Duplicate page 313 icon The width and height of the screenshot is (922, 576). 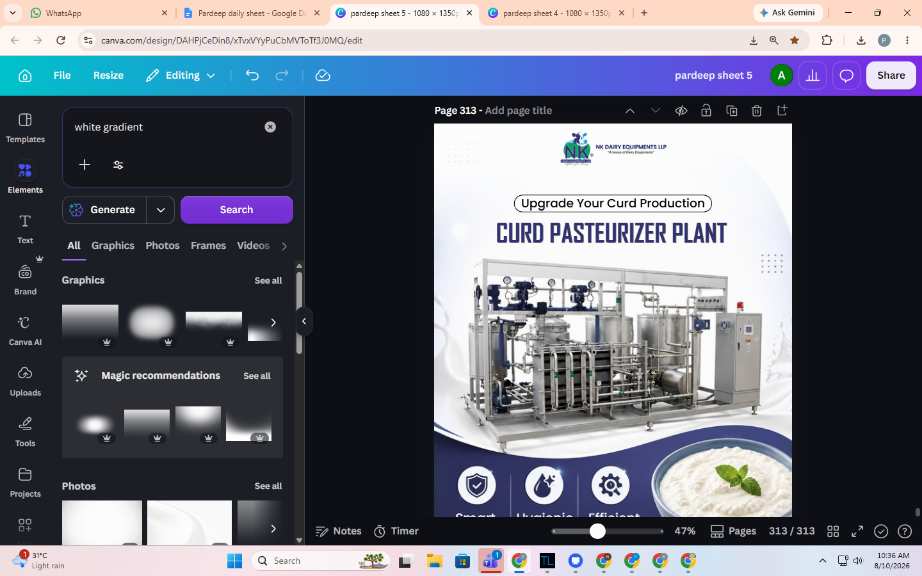731,110
